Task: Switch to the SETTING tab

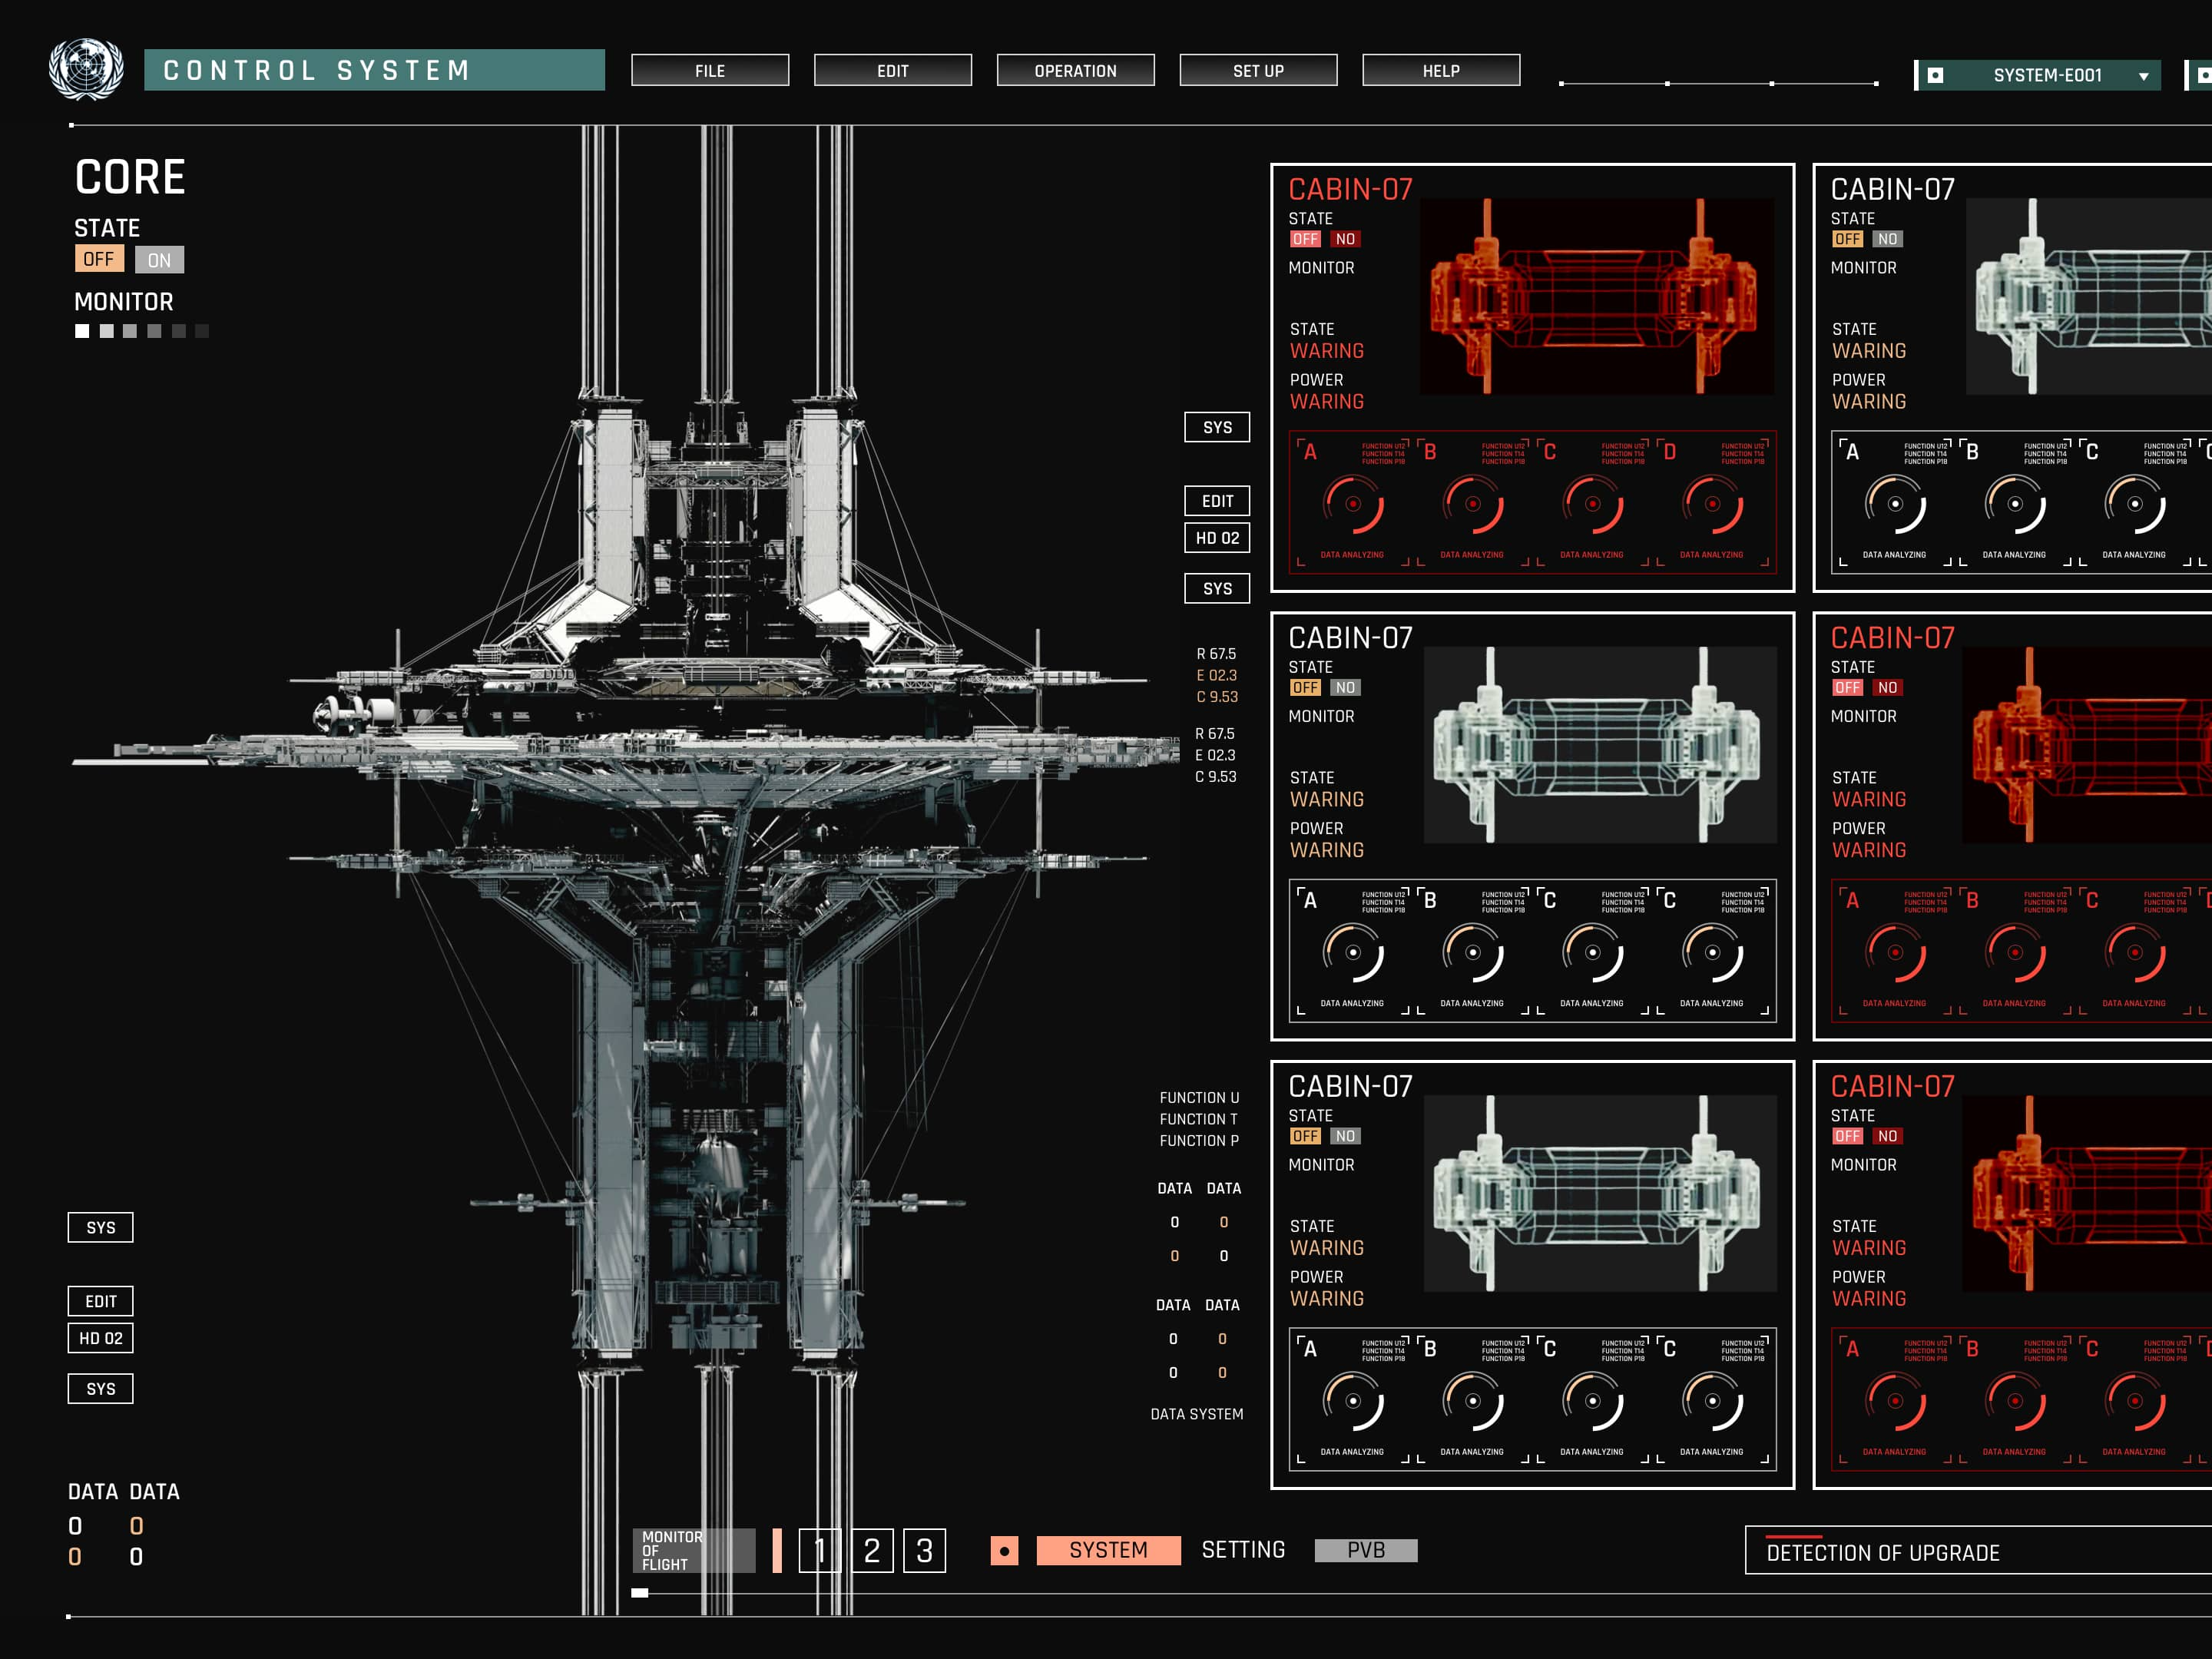Action: click(x=1242, y=1550)
